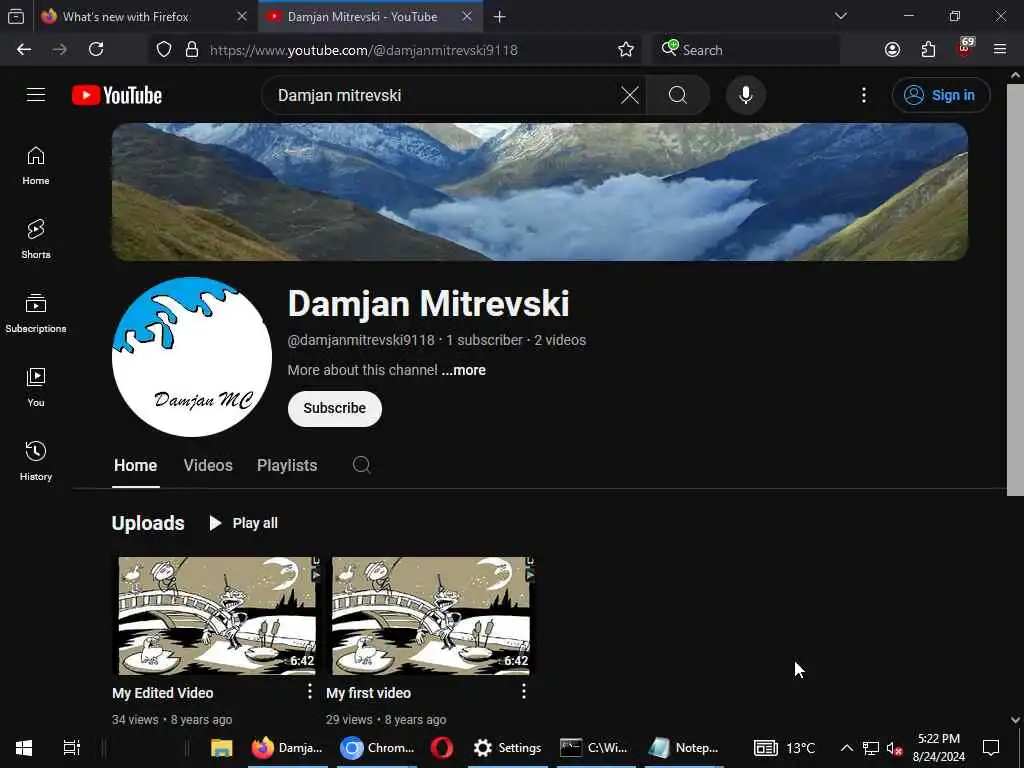Open the You section in sidebar
Viewport: 1024px width, 768px height.
click(x=36, y=387)
